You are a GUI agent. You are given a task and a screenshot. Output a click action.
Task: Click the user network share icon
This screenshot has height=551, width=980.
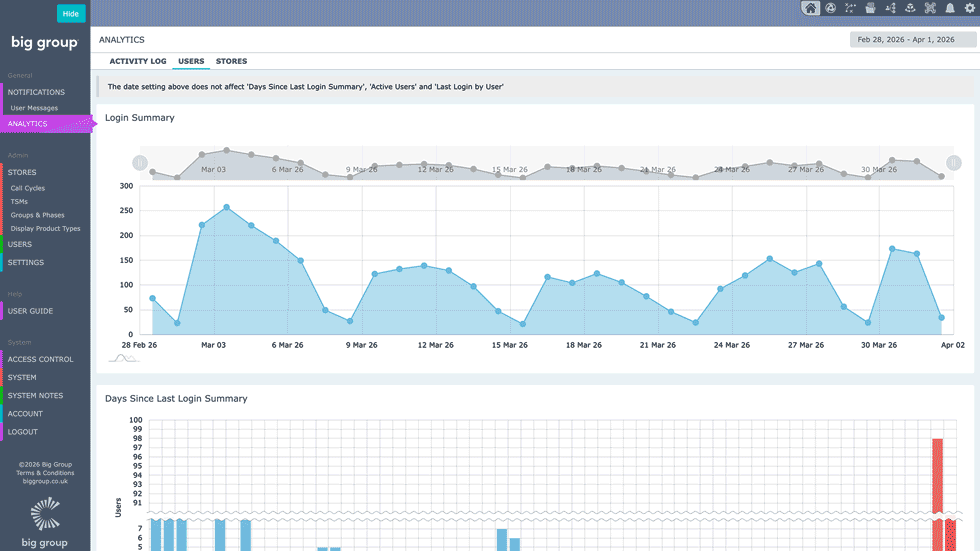(x=891, y=8)
